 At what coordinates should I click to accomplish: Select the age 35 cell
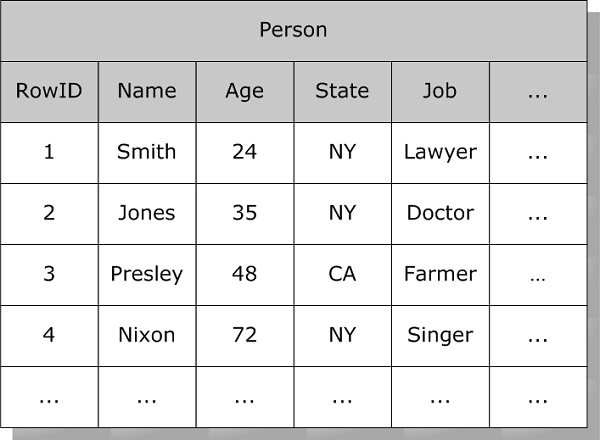244,213
